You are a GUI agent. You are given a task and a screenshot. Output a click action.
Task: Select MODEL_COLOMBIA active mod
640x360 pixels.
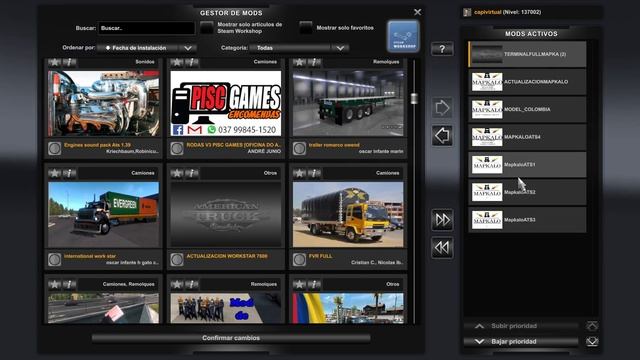[x=527, y=109]
